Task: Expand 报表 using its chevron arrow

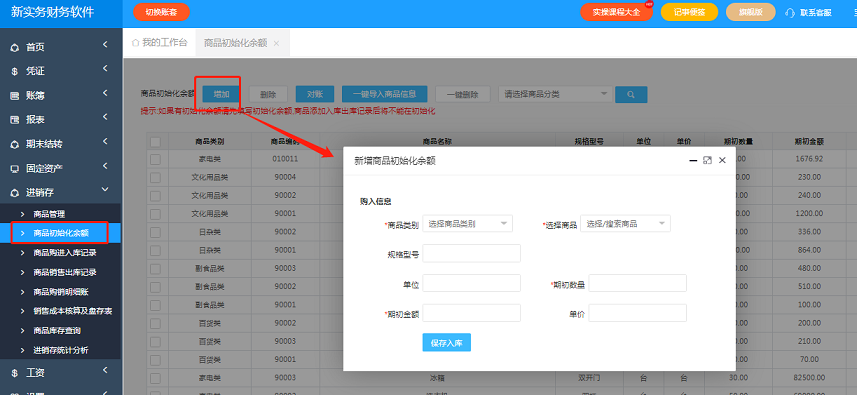Action: click(105, 117)
